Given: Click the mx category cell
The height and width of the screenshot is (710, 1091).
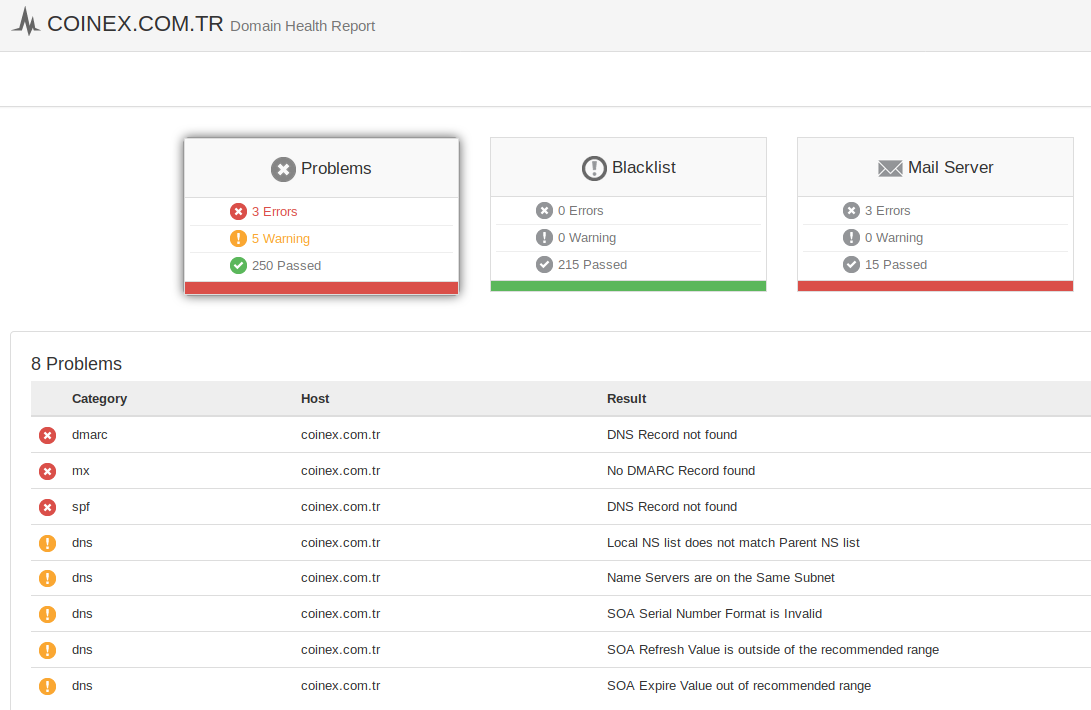Looking at the screenshot, I should (81, 471).
